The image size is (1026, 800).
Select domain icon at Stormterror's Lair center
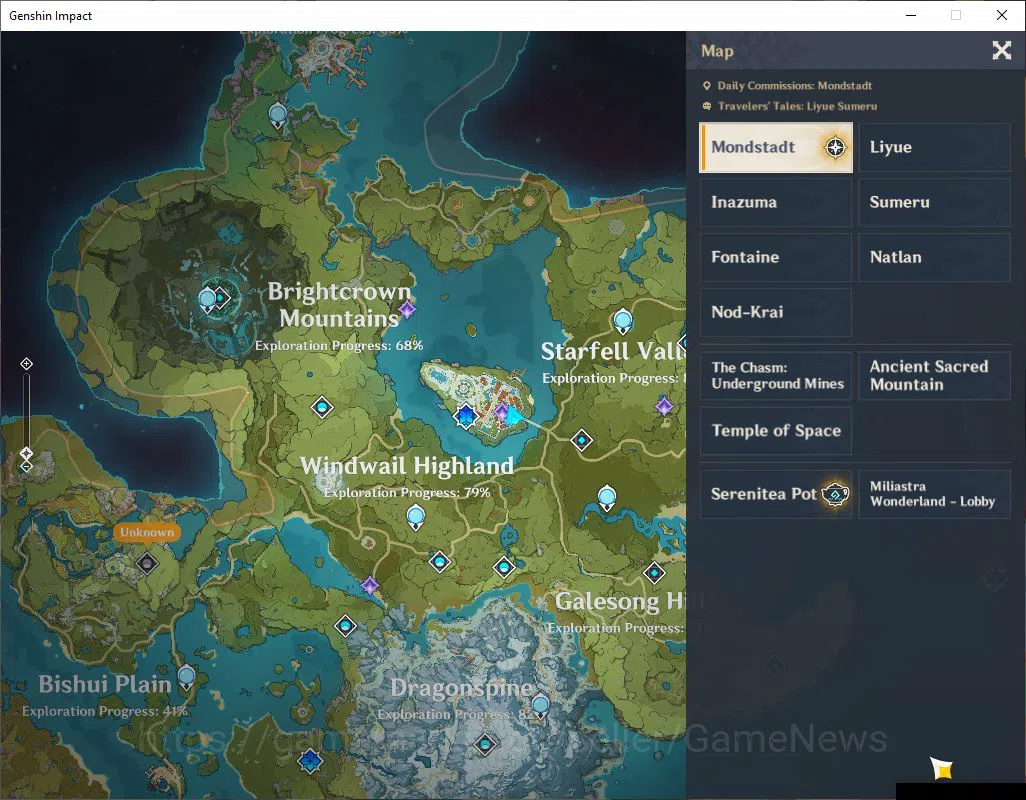coord(221,298)
